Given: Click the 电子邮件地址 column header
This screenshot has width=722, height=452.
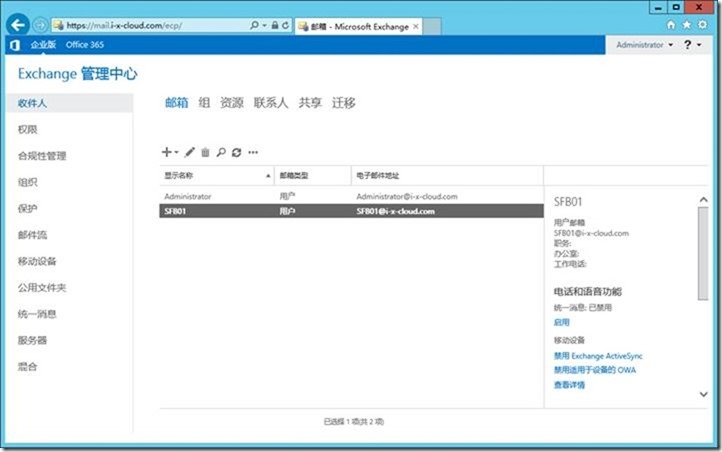Looking at the screenshot, I should pos(447,175).
